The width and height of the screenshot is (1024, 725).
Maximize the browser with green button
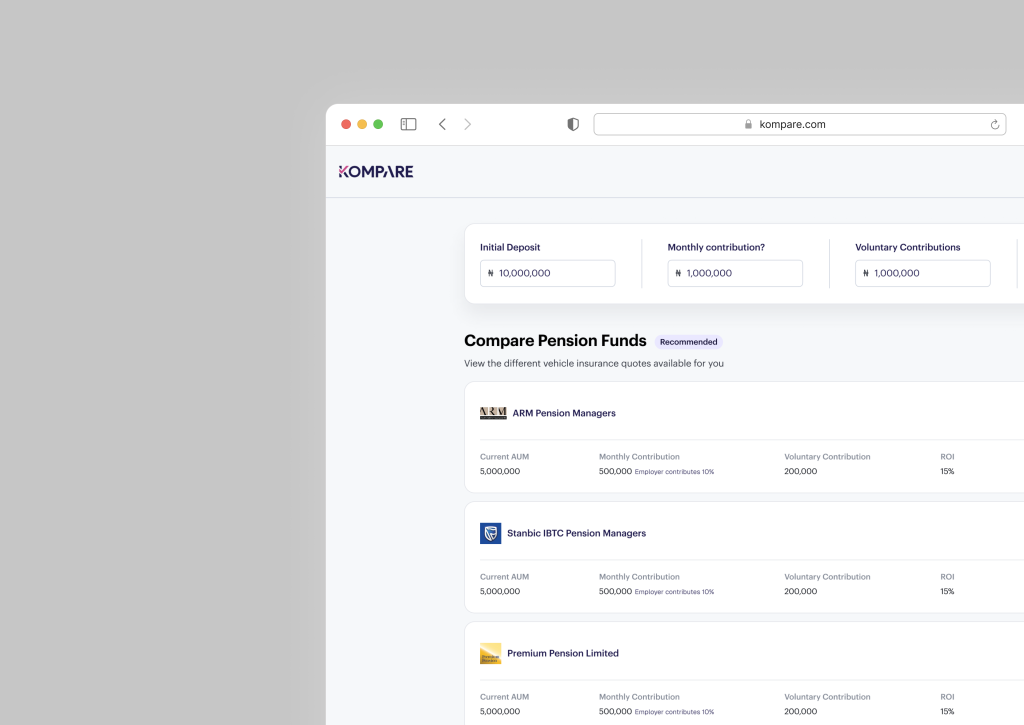[378, 124]
